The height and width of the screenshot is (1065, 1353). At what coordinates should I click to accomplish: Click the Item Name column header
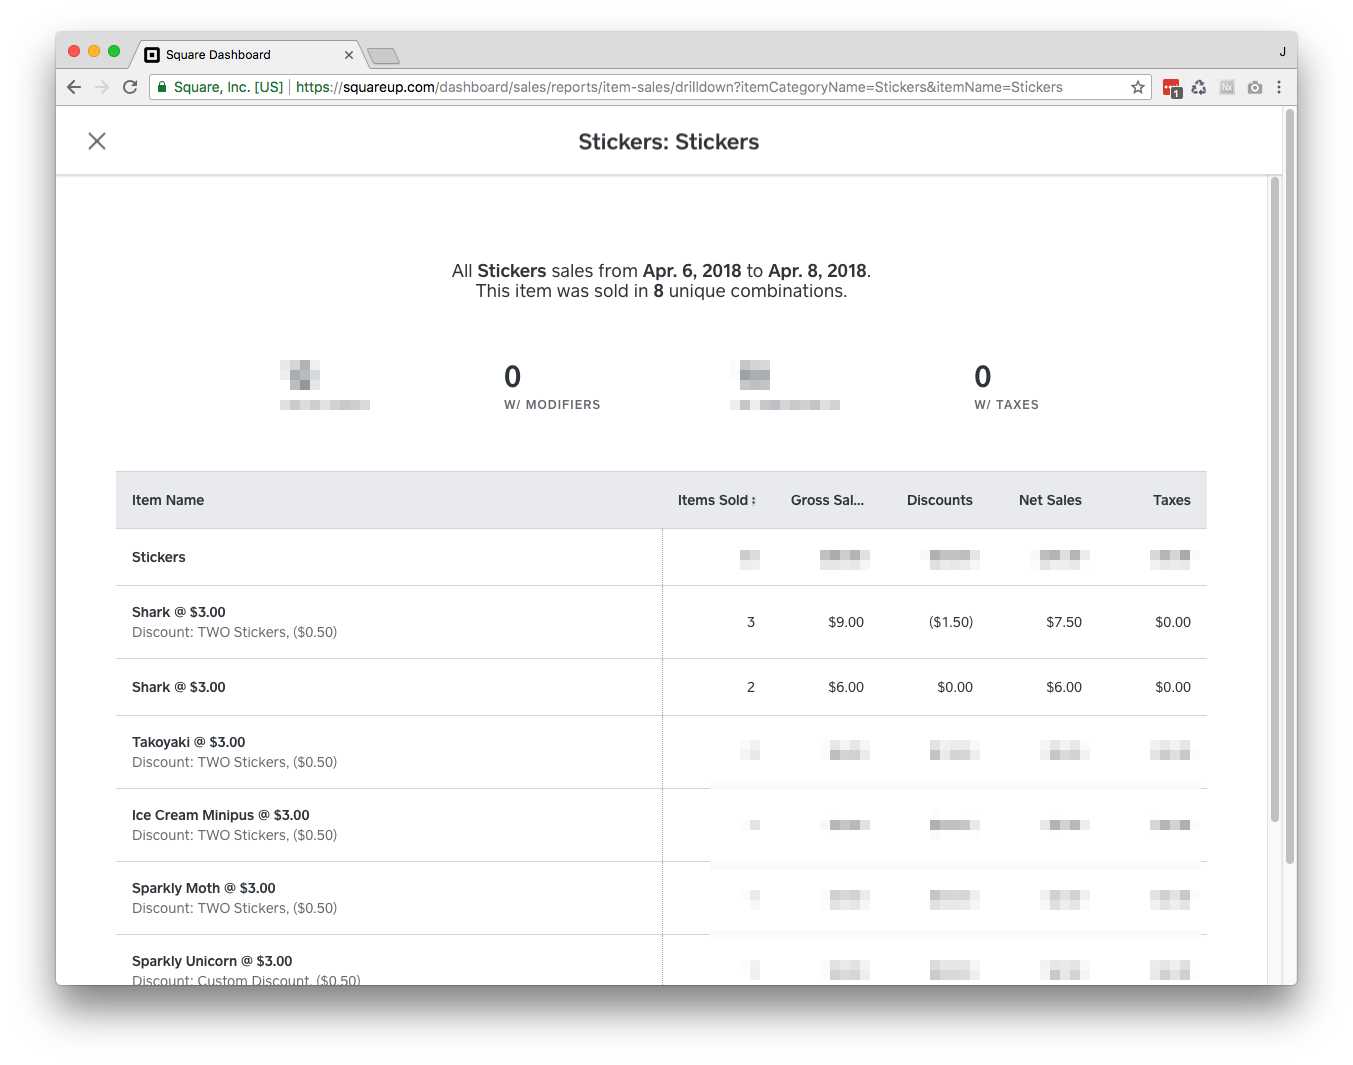[168, 500]
